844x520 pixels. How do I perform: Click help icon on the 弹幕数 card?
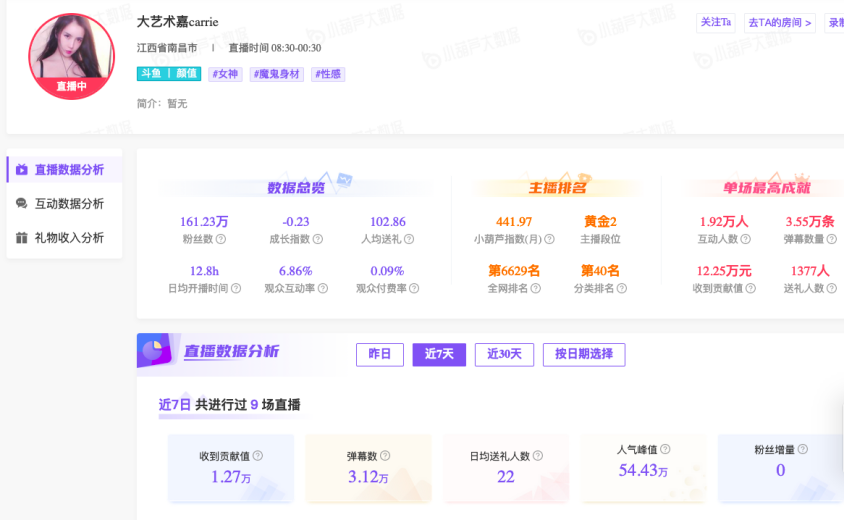385,455
